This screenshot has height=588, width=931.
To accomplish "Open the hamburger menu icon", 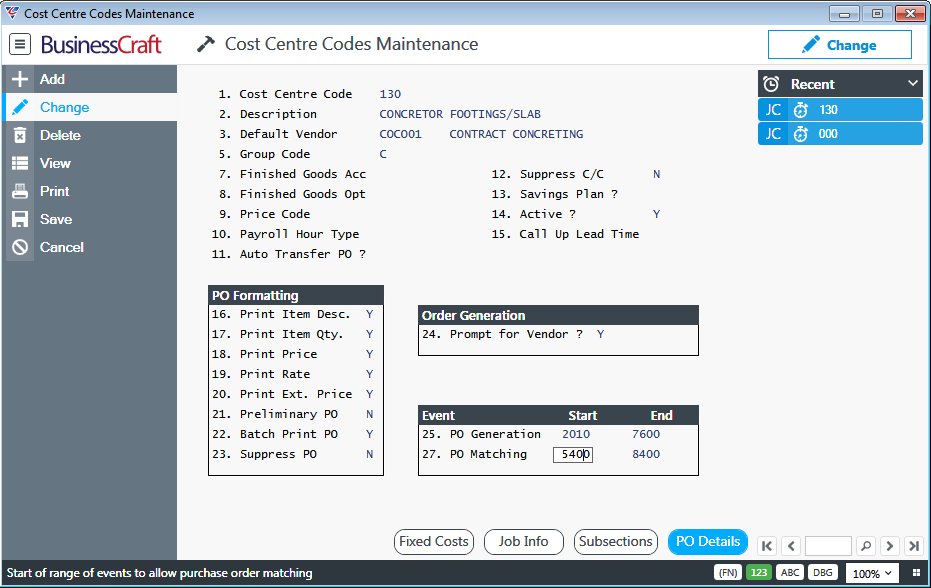I will (x=20, y=44).
